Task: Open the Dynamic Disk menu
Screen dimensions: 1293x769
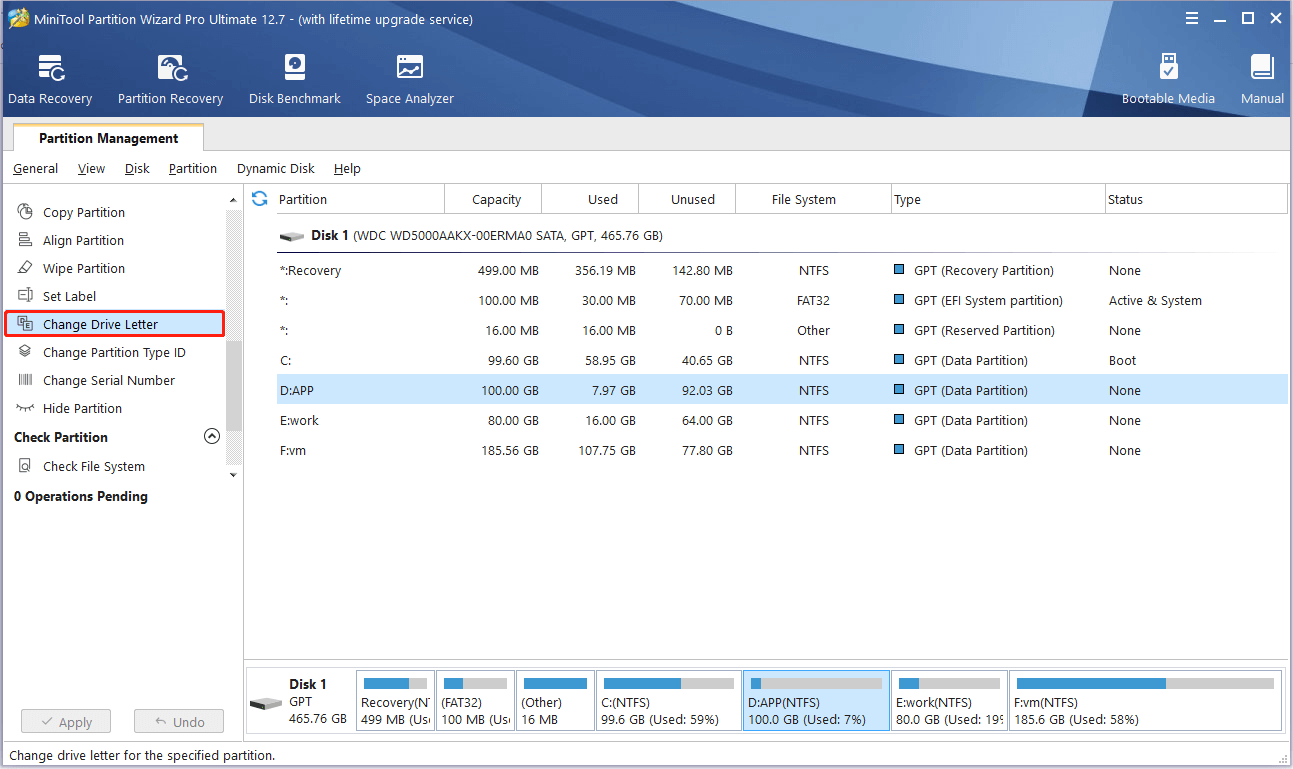Action: (x=275, y=168)
